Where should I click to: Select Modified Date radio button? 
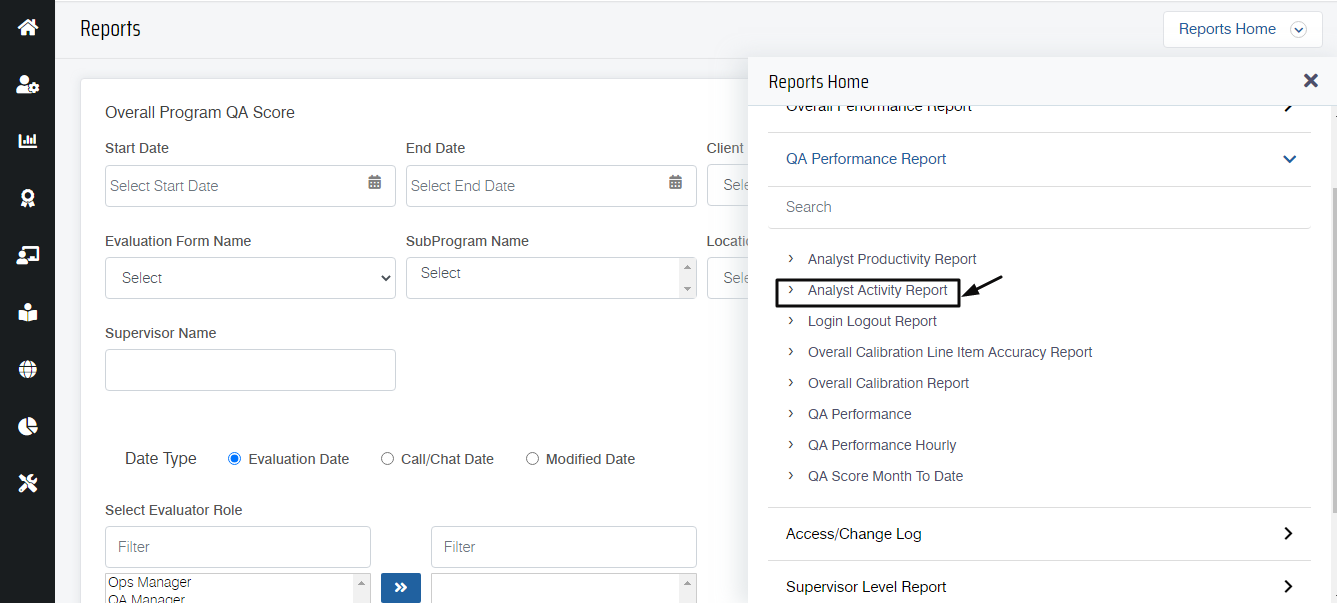[533, 459]
